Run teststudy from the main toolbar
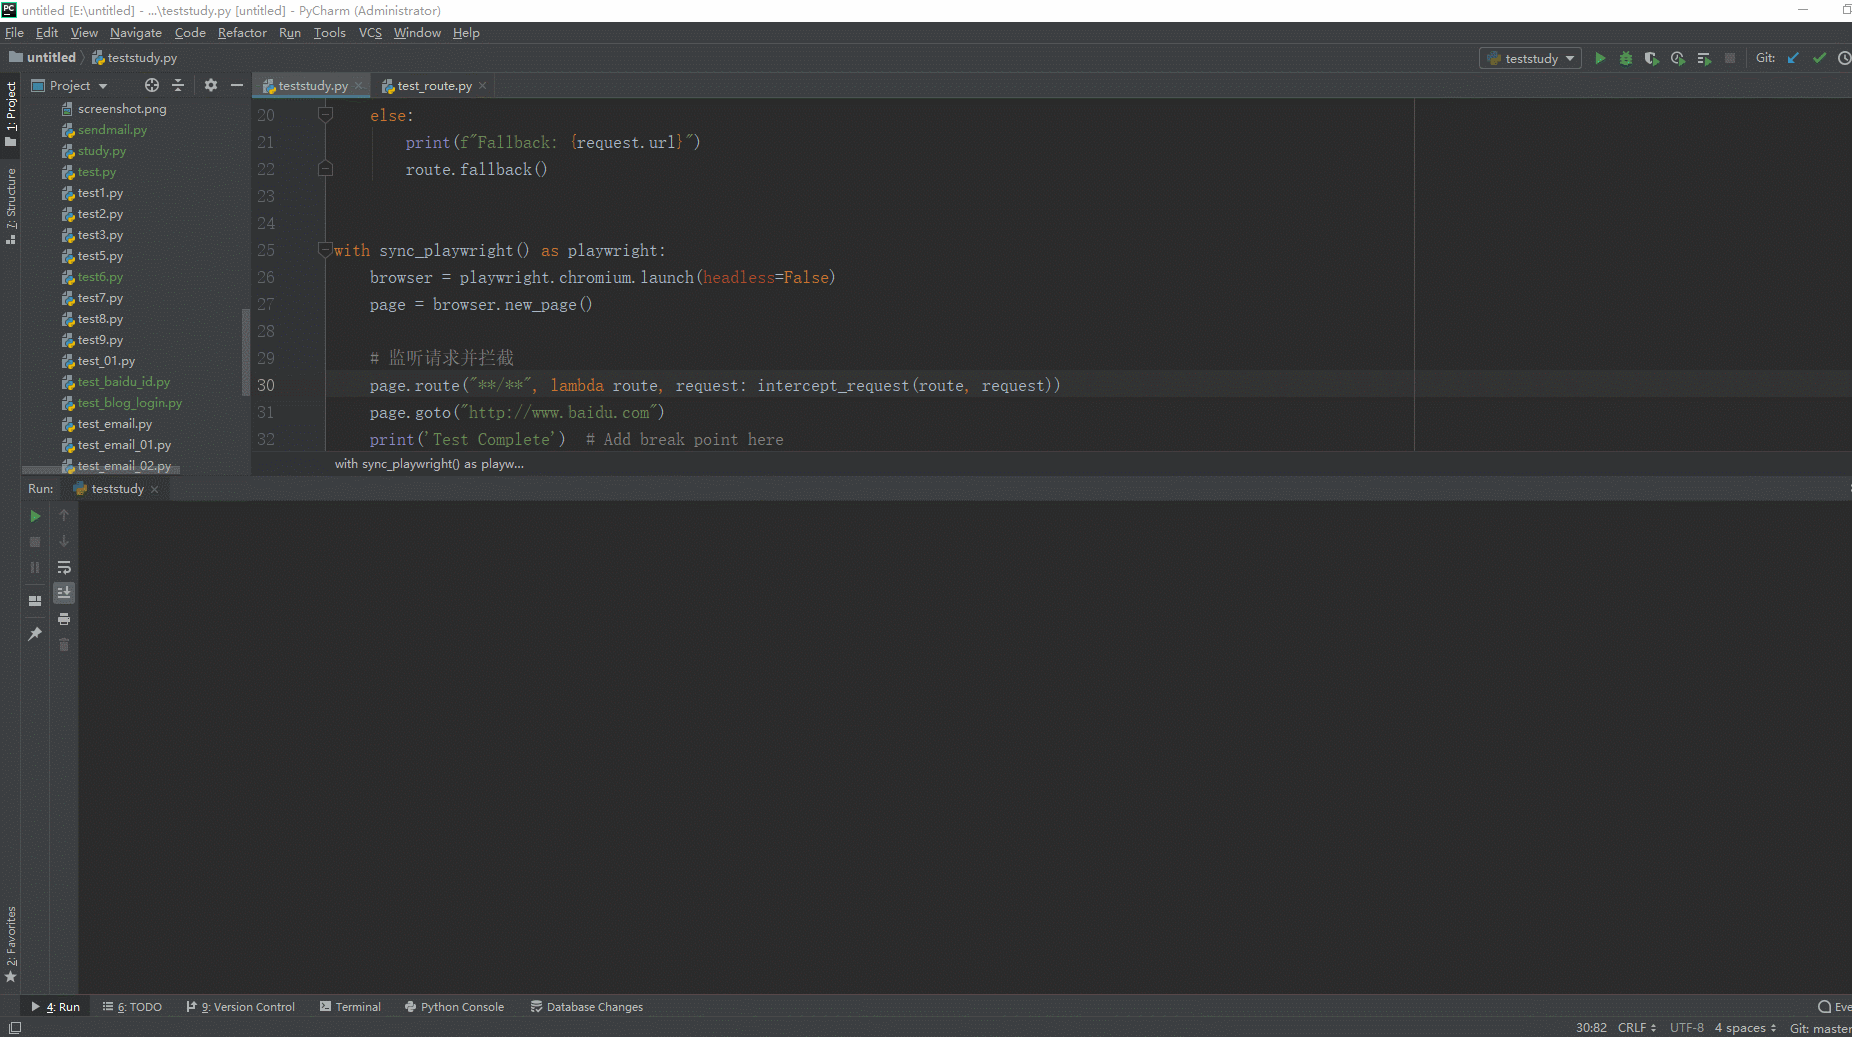This screenshot has height=1037, width=1852. [x=1600, y=58]
